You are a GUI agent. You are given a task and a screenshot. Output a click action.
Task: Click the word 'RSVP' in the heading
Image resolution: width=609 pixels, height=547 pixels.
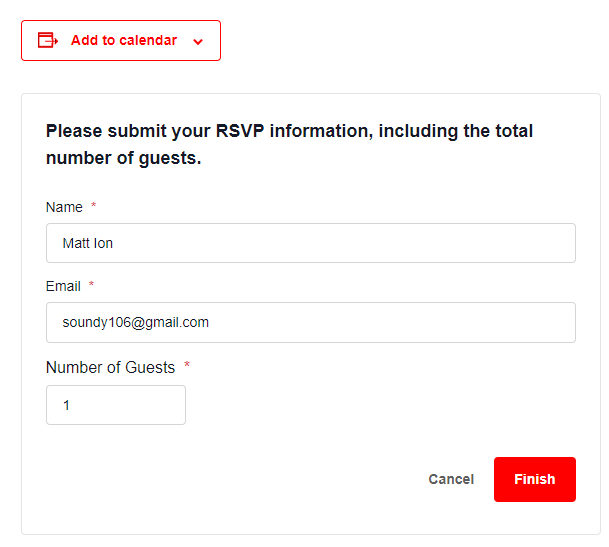tap(240, 131)
